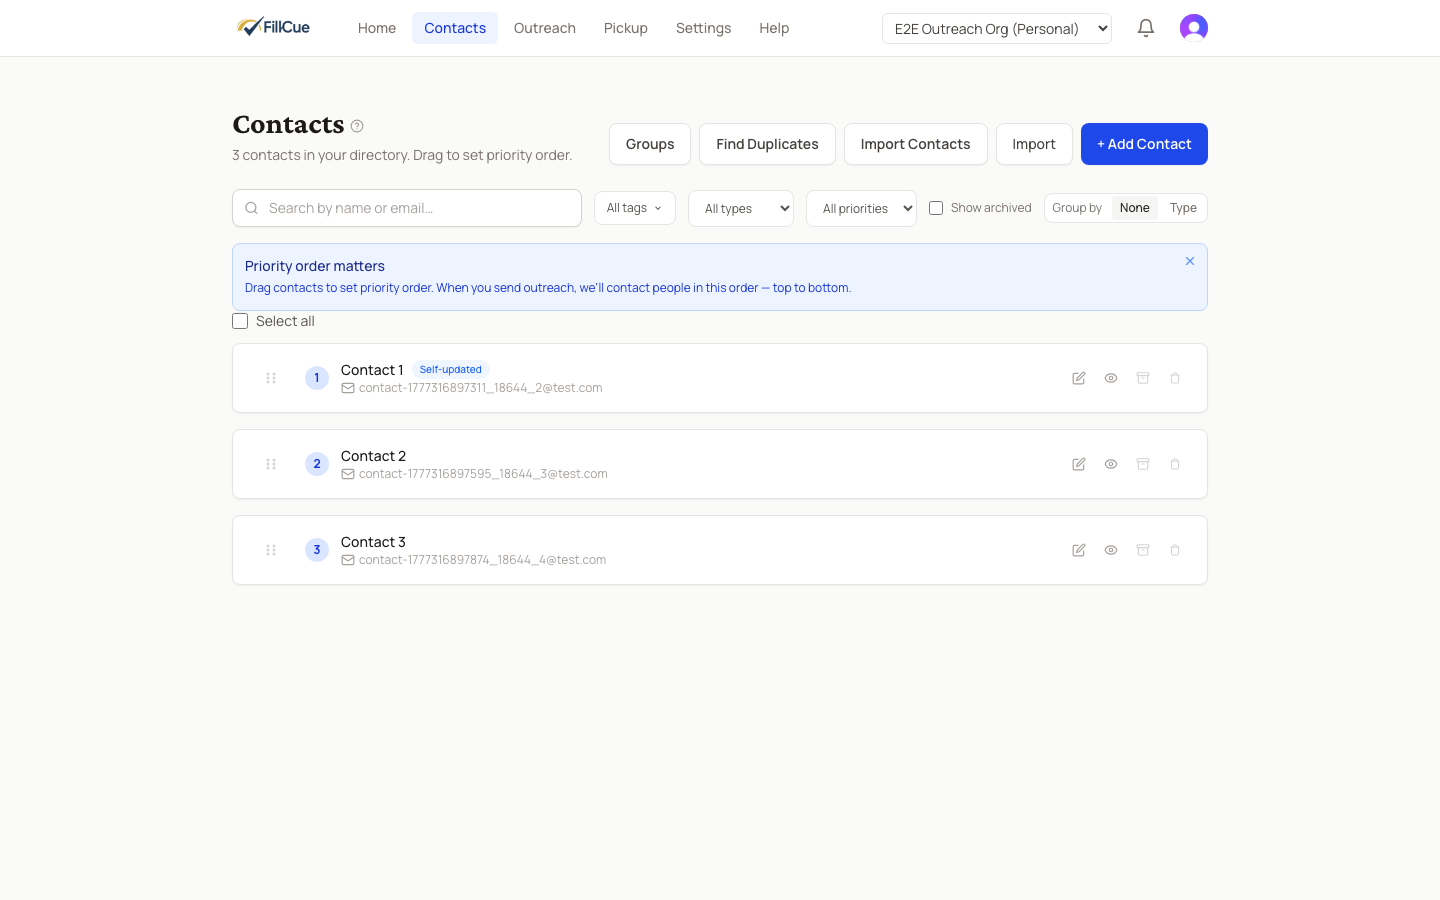Click drag handle for Contact 2
This screenshot has width=1440, height=900.
pos(271,464)
